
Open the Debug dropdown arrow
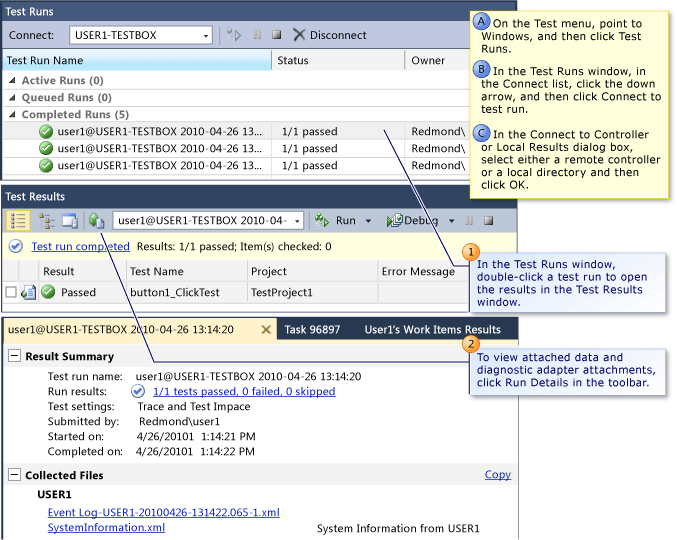pyautogui.click(x=452, y=221)
